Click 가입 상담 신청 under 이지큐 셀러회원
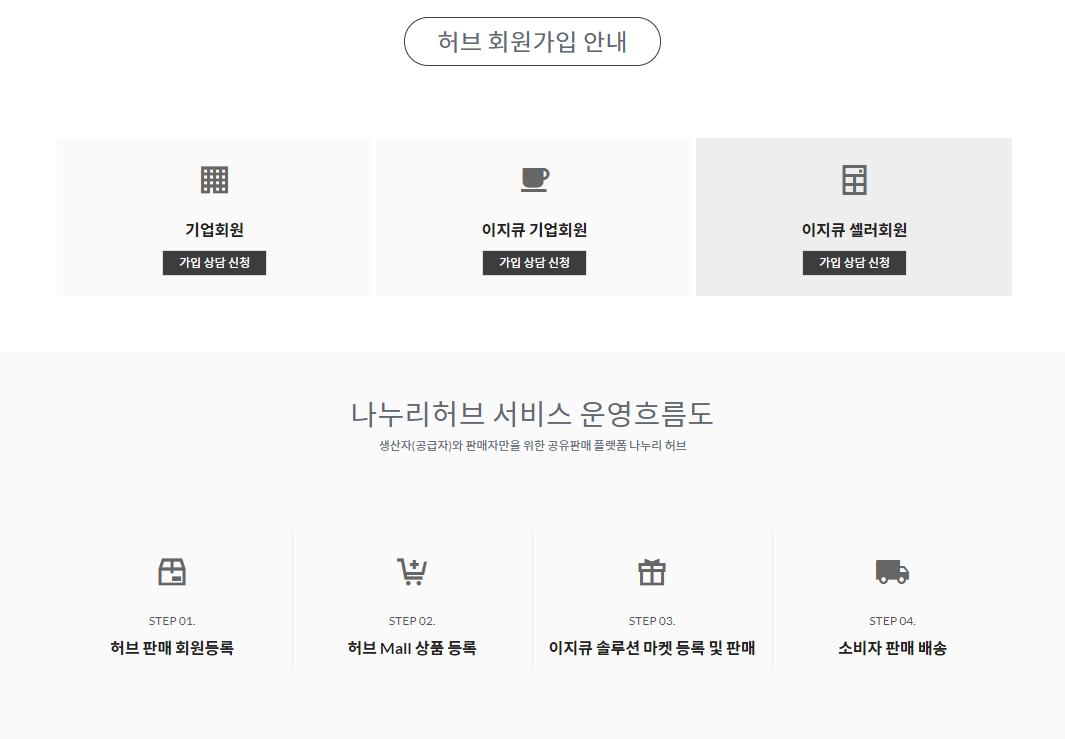This screenshot has height=739, width=1065. [x=854, y=263]
